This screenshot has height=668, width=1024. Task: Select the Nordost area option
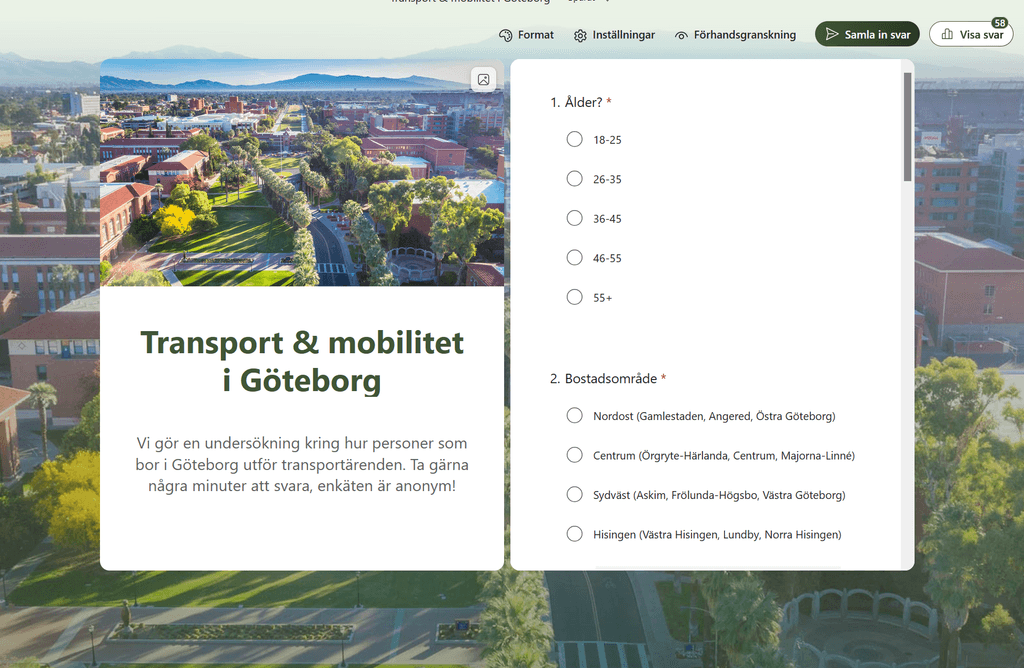point(575,415)
